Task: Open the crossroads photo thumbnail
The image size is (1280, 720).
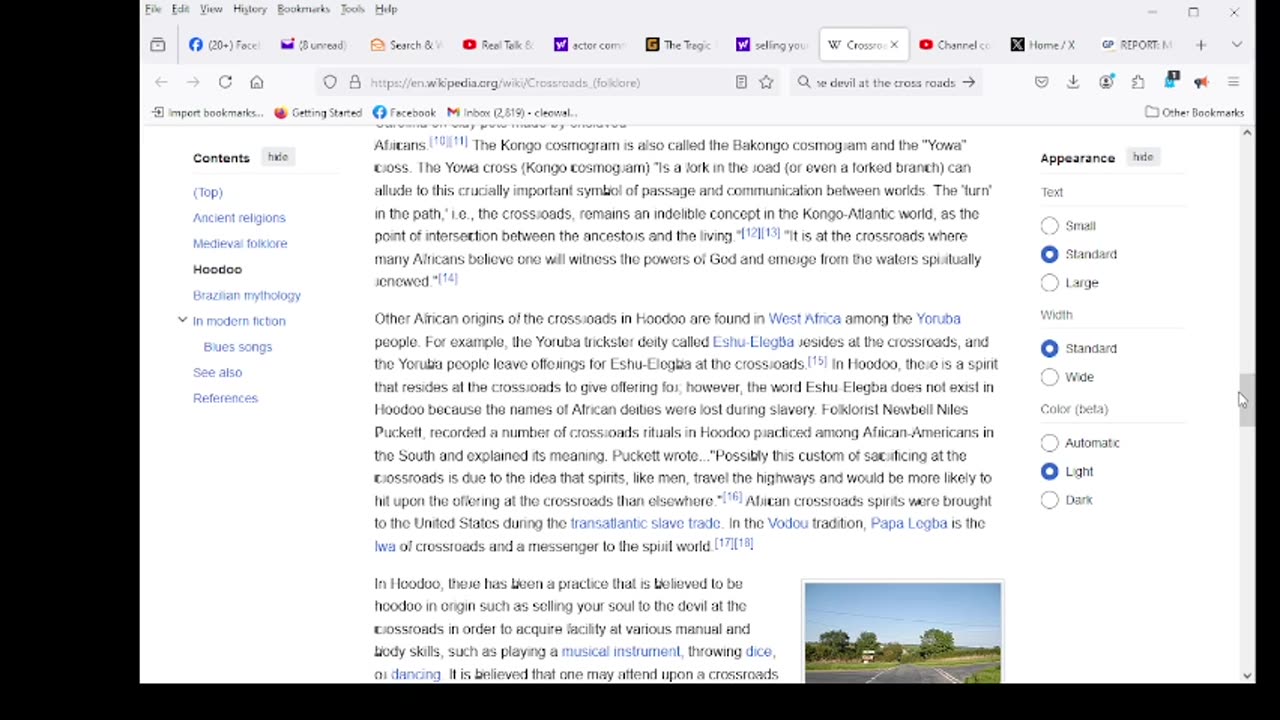Action: (903, 634)
